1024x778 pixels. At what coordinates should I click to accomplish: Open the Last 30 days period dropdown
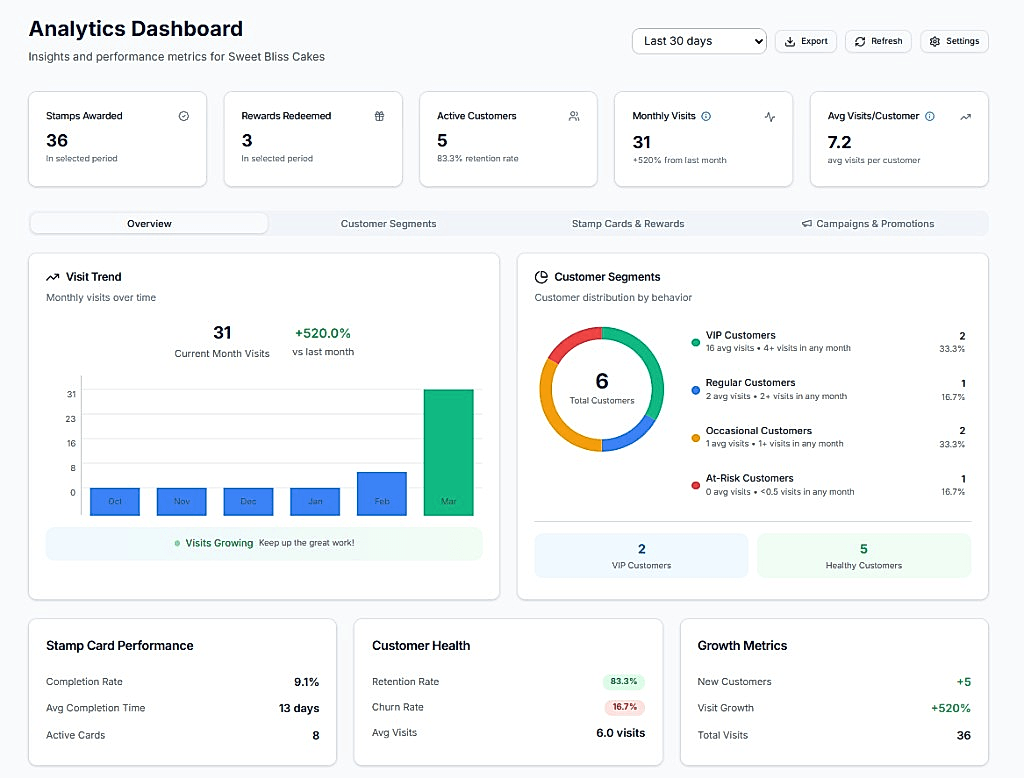tap(699, 41)
